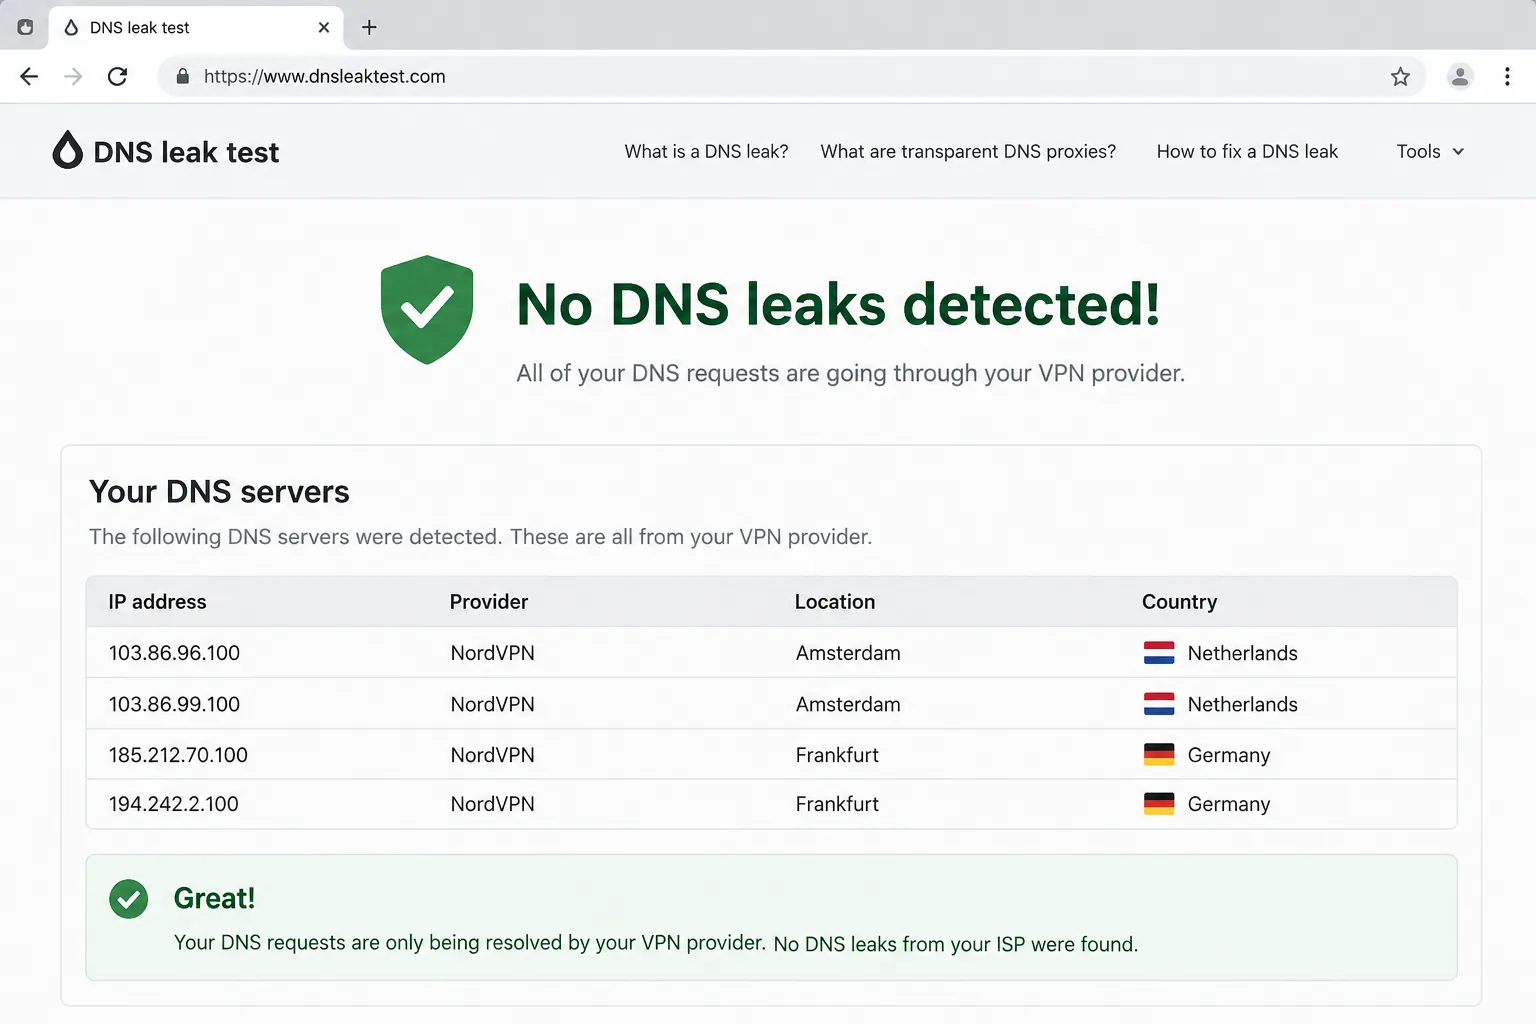Click the 'Country' column header
Image resolution: width=1536 pixels, height=1024 pixels.
[x=1180, y=602]
